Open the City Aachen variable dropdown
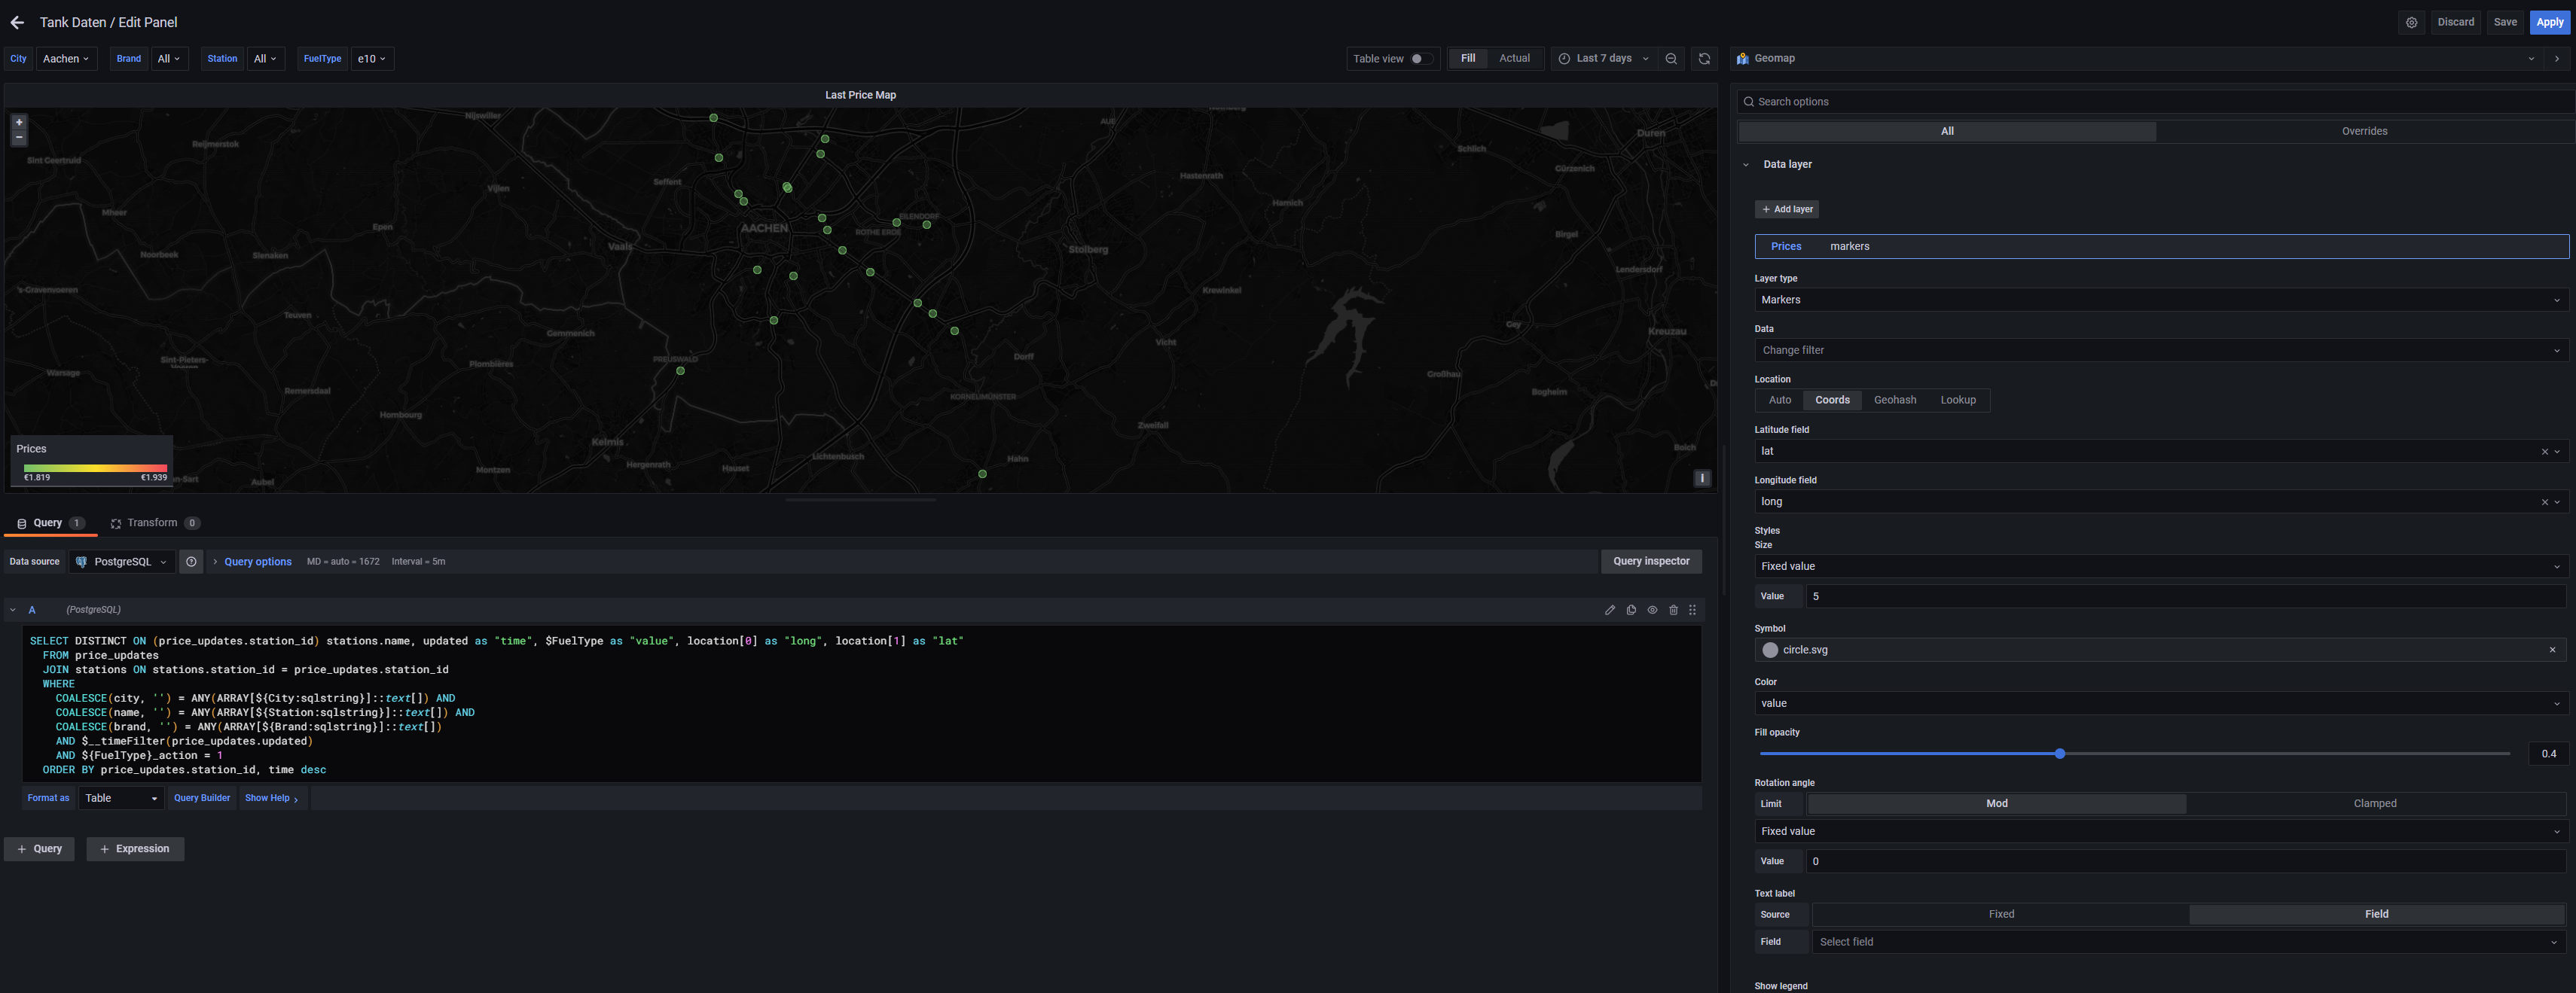 (66, 59)
